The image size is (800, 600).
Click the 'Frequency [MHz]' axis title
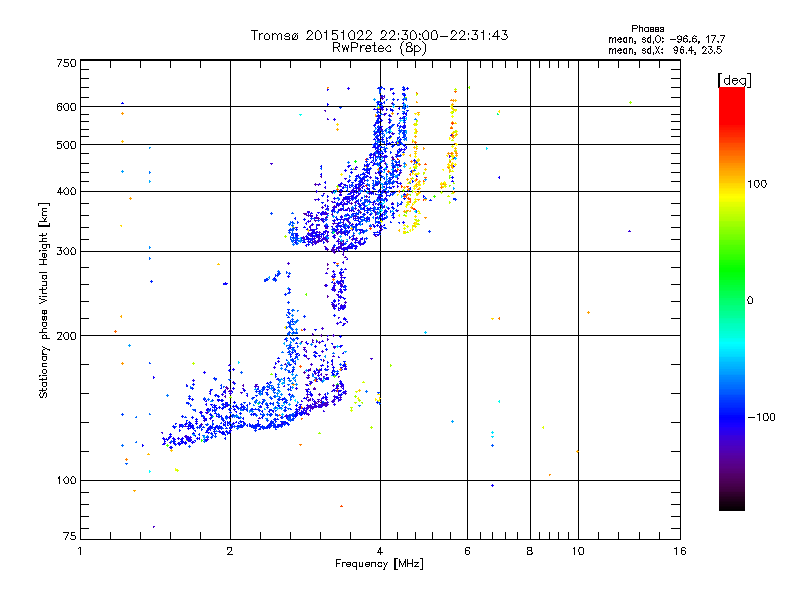379,564
